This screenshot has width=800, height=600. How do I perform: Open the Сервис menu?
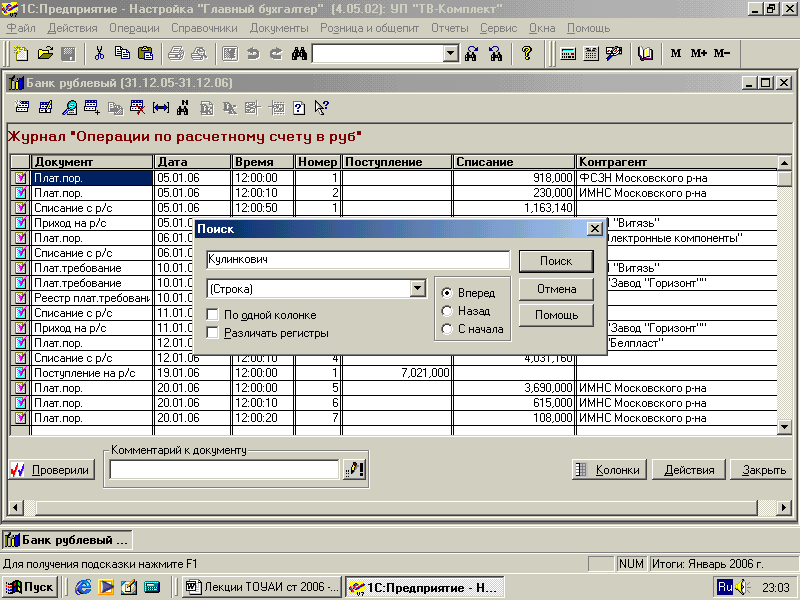point(498,28)
